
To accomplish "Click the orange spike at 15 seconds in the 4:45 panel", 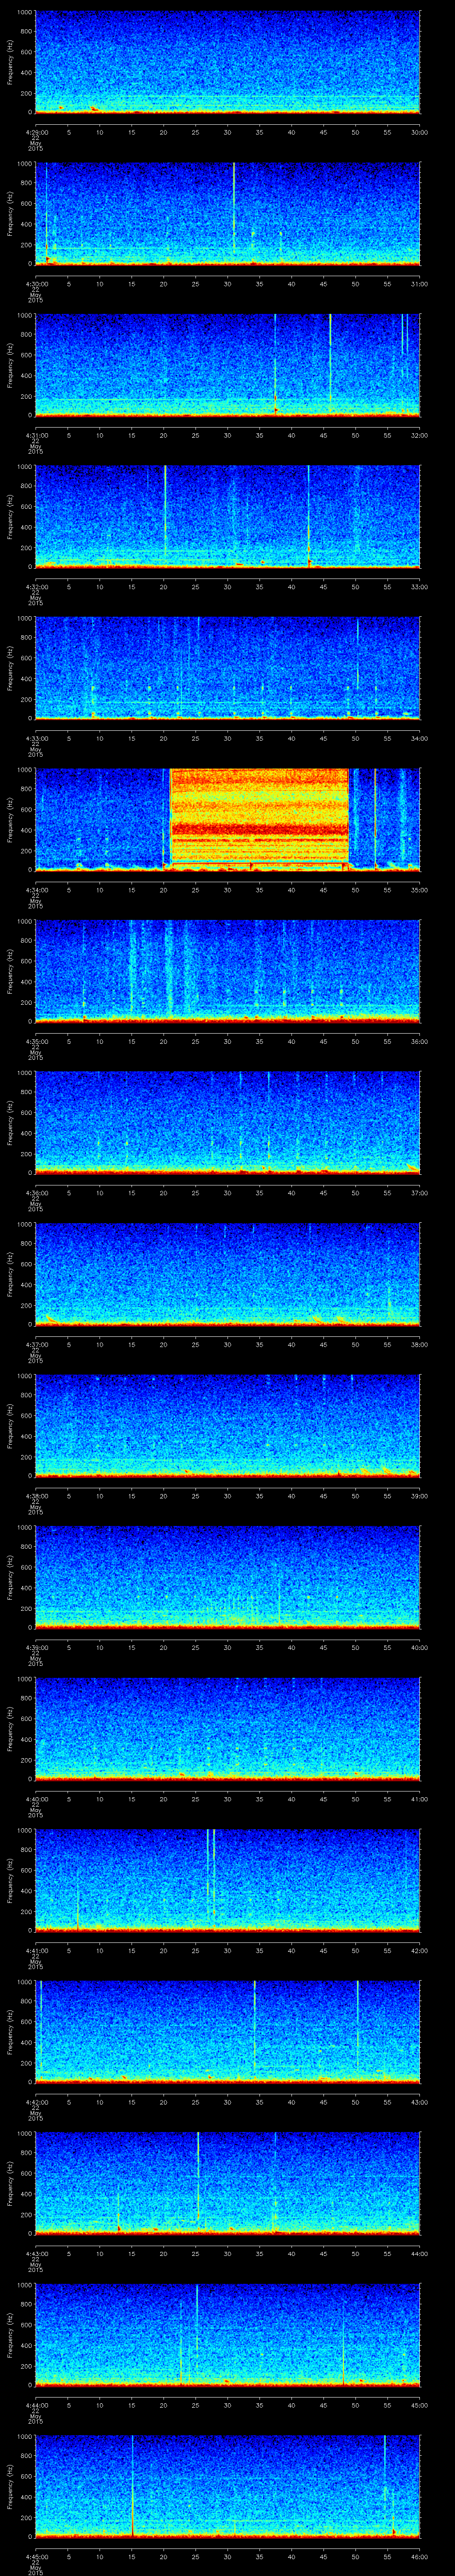I will point(132,2485).
